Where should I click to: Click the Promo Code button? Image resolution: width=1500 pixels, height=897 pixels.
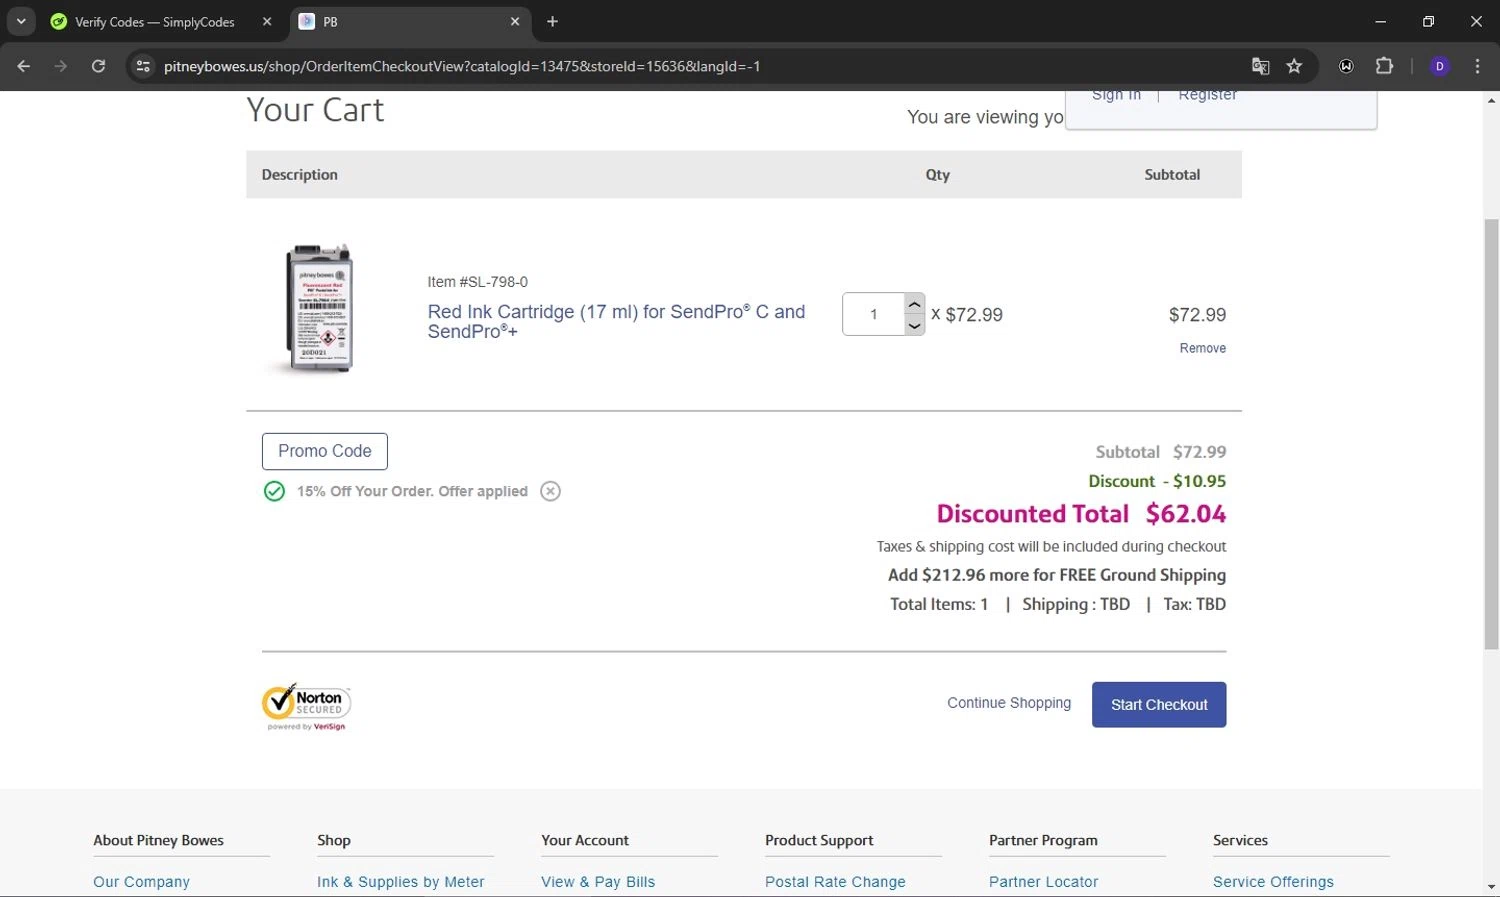325,451
